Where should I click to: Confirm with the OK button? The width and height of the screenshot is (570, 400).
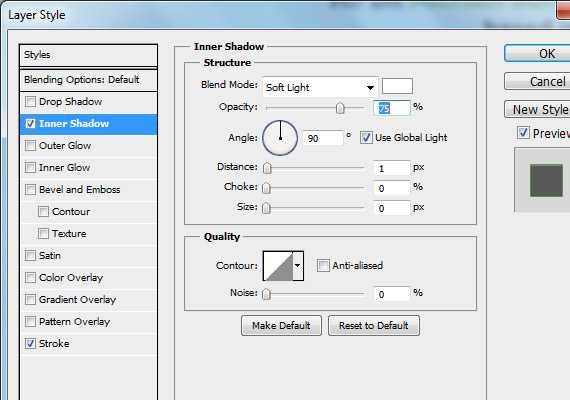pos(537,53)
